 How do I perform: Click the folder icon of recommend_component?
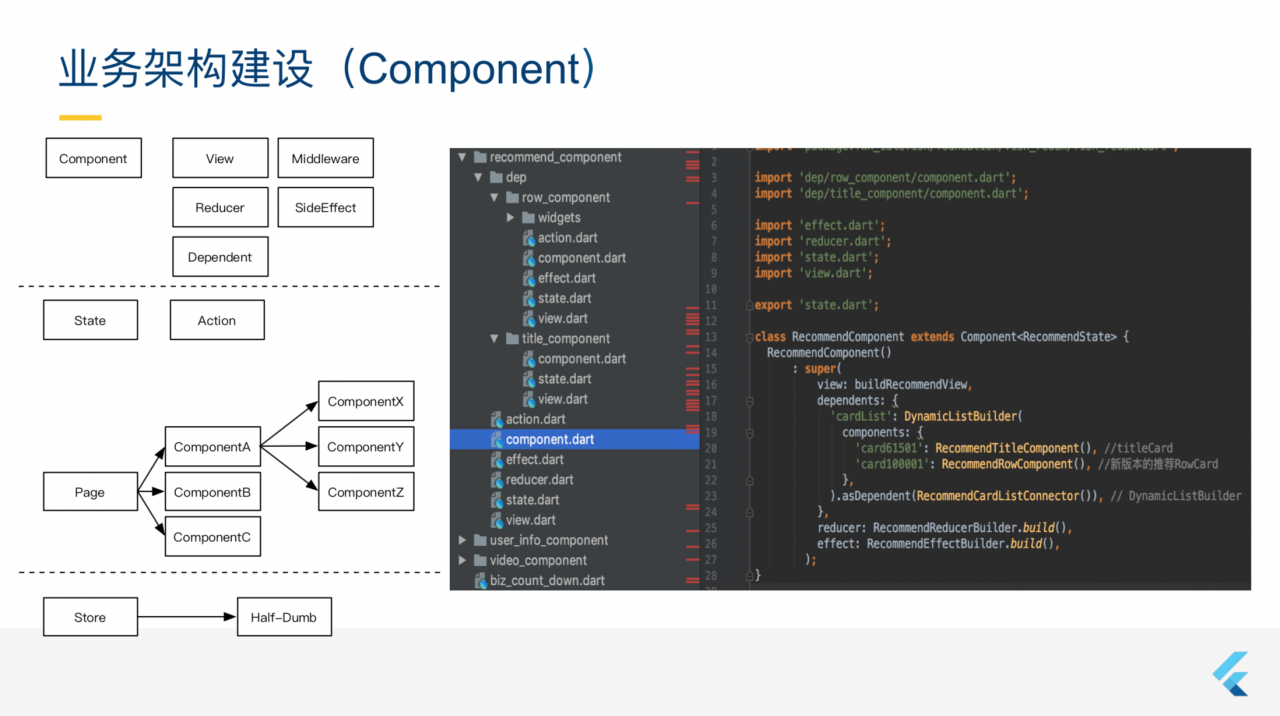click(480, 157)
